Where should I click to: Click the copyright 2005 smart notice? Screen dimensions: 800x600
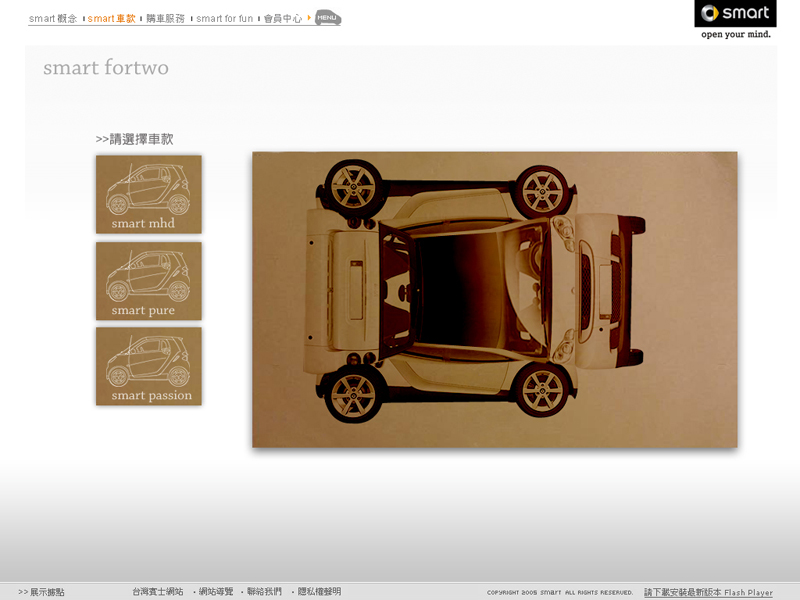(560, 592)
